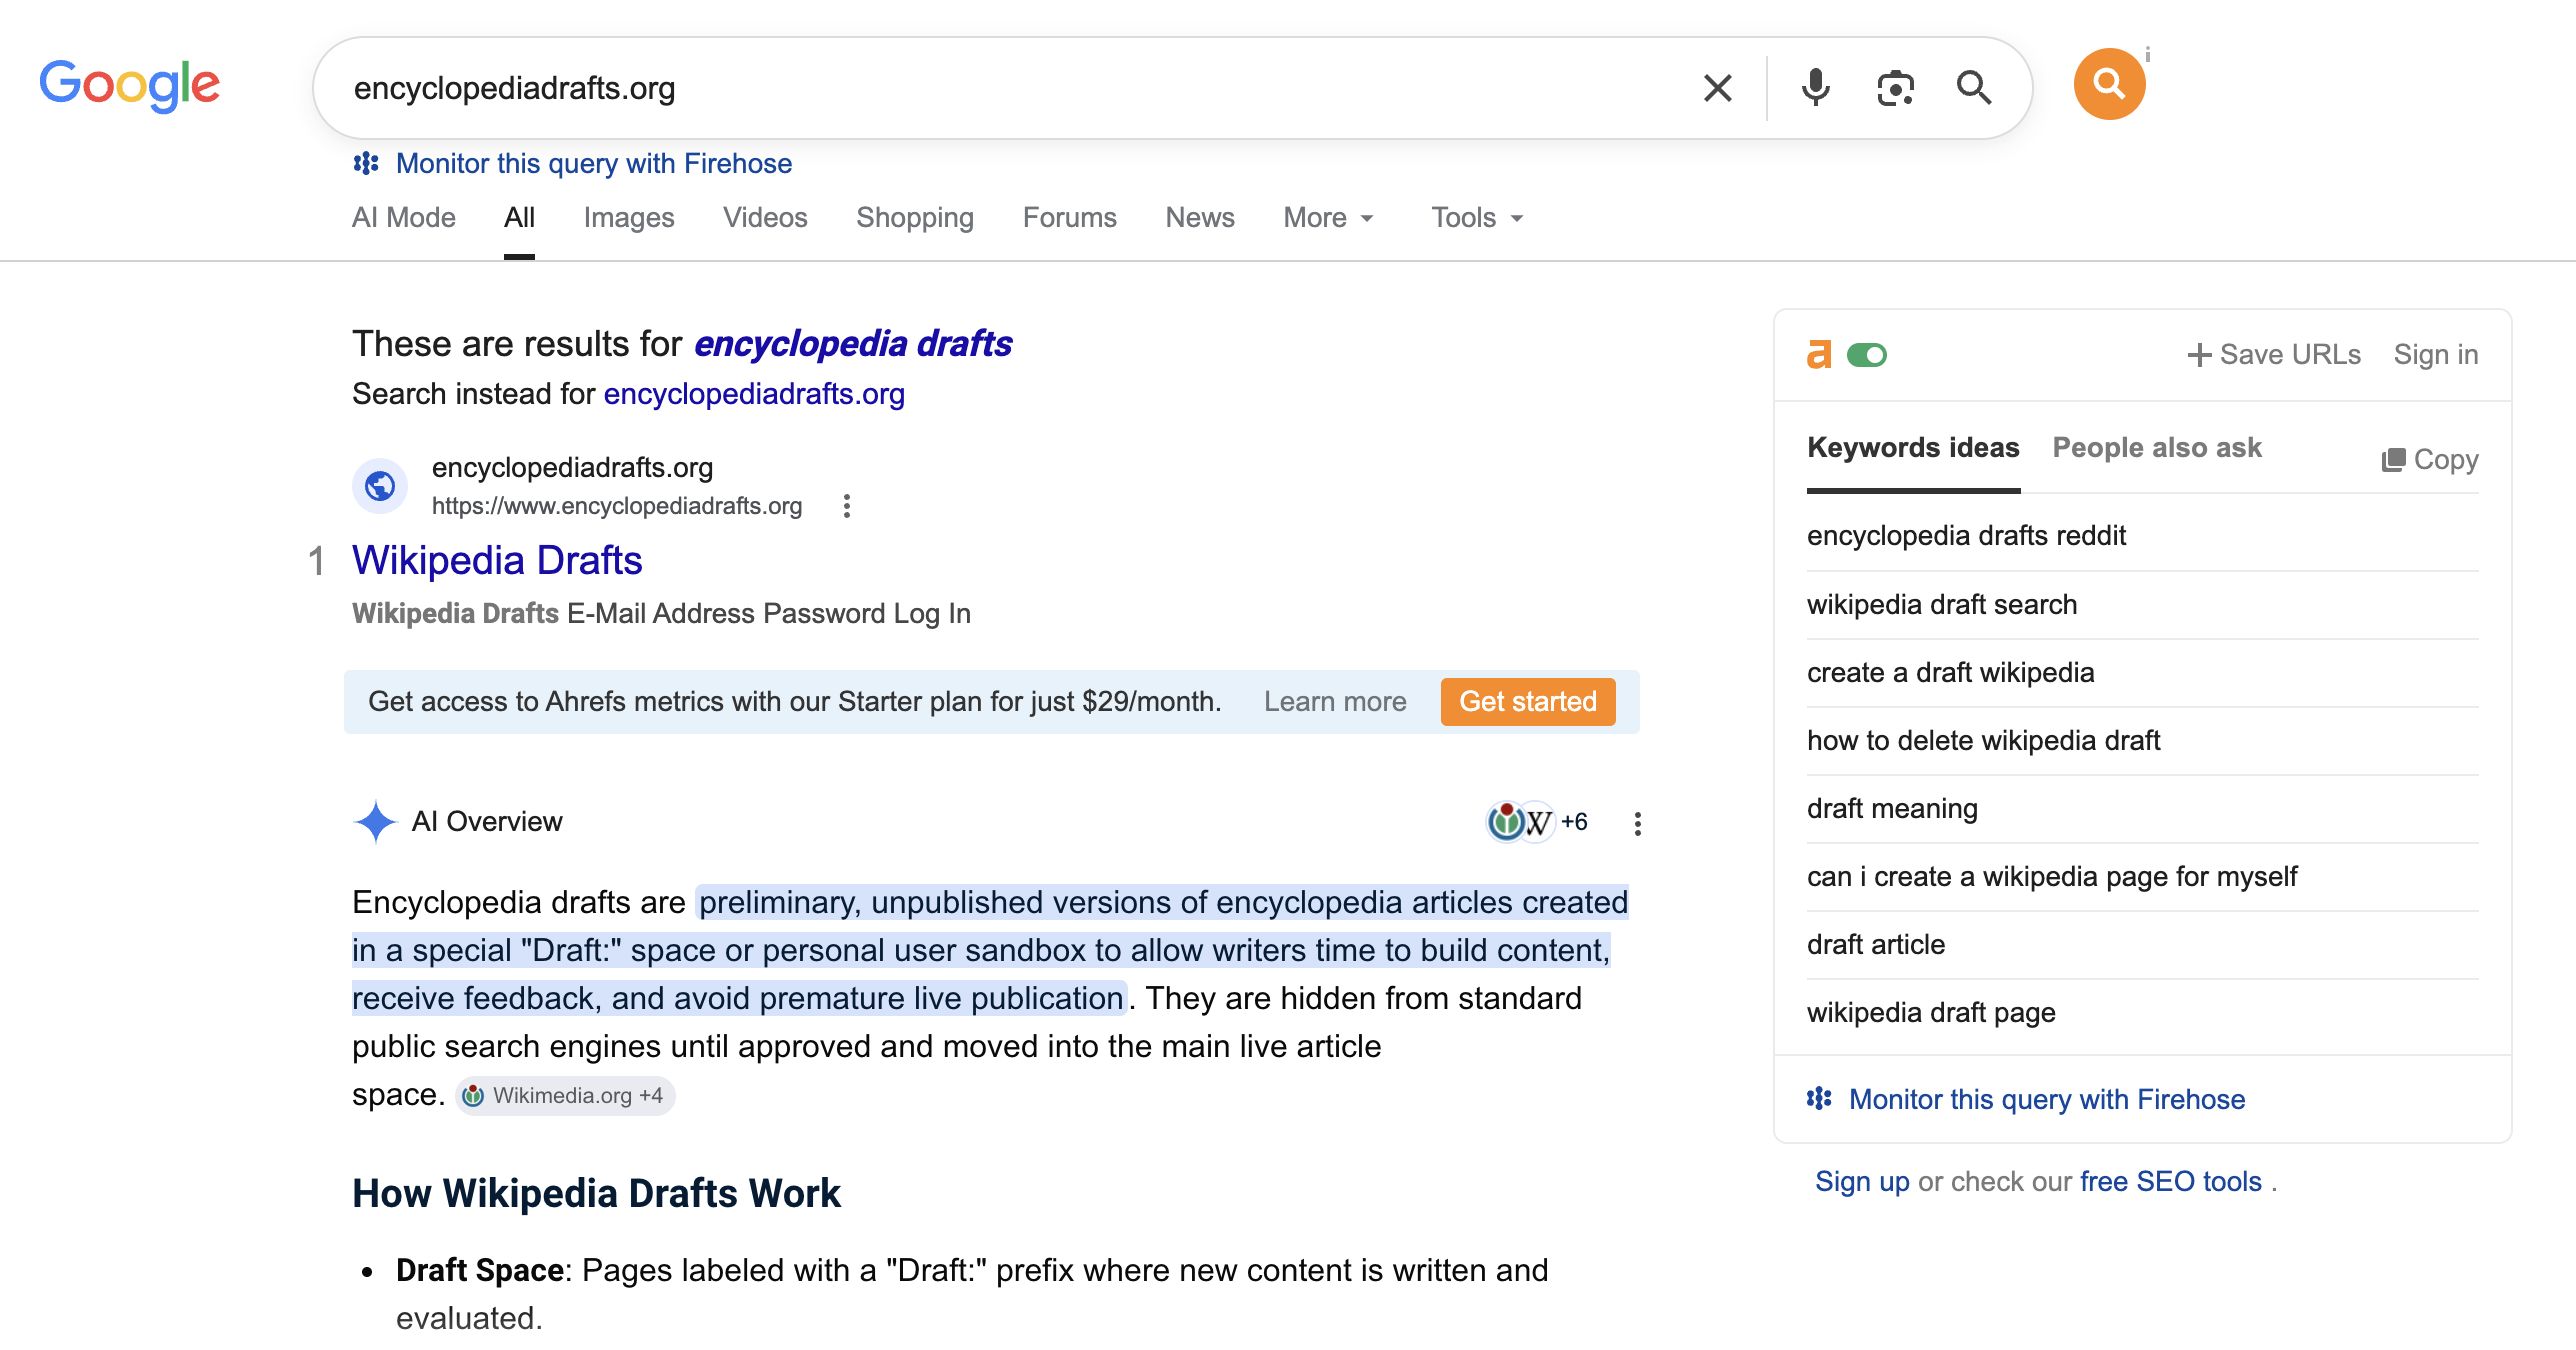Clear the search query with the X icon
This screenshot has width=2576, height=1350.
1717,88
